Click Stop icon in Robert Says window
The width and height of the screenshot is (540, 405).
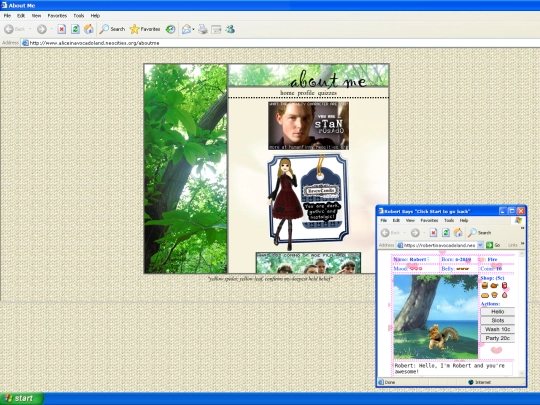click(433, 233)
